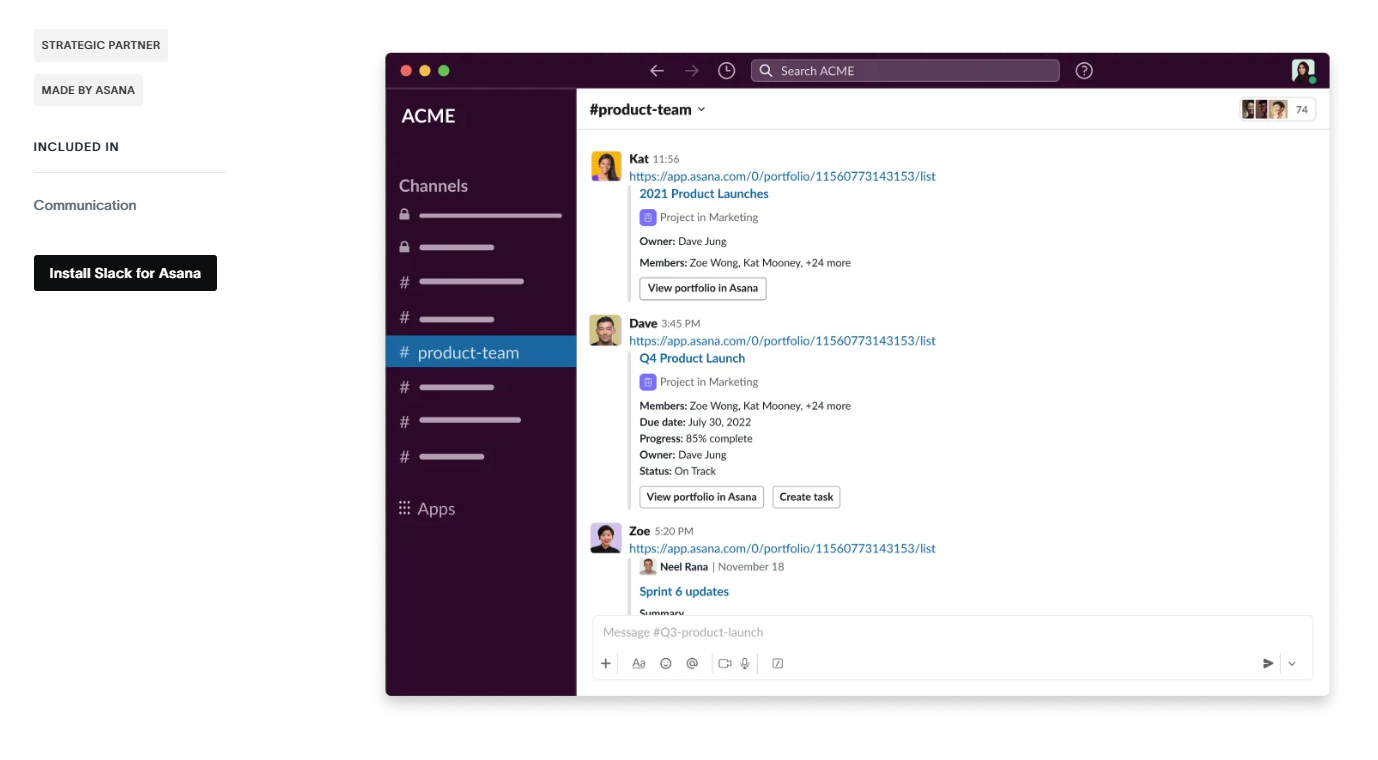This screenshot has width=1378, height=760.
Task: Open the Asana portfolio link in Dave's message
Action: [x=782, y=341]
